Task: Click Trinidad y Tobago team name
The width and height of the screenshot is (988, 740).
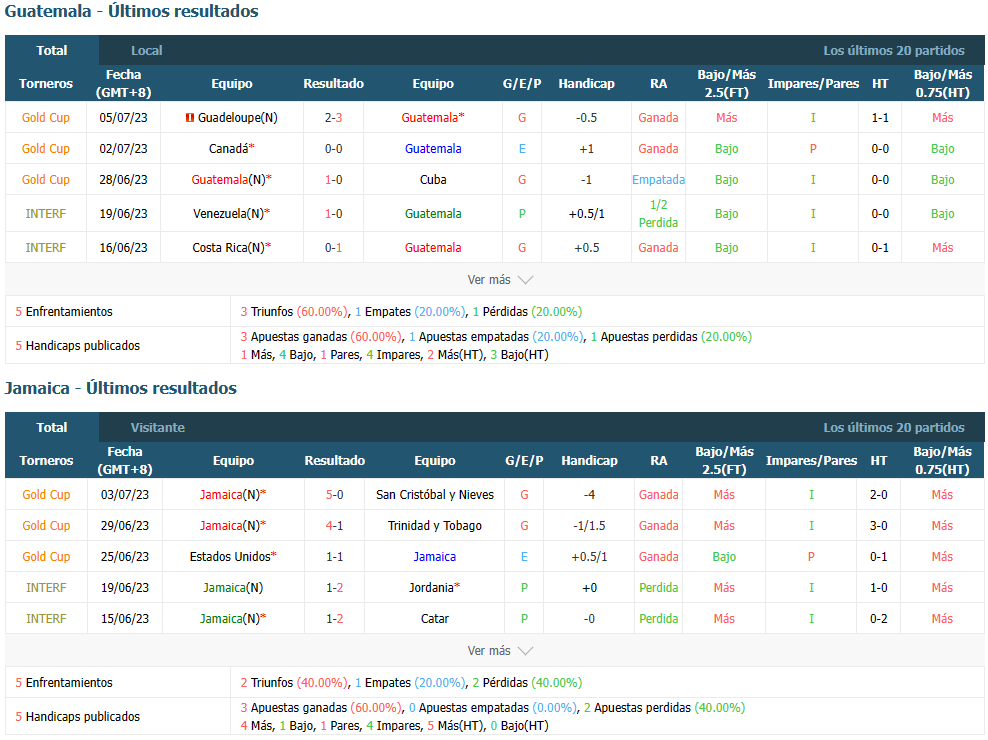Action: click(435, 526)
